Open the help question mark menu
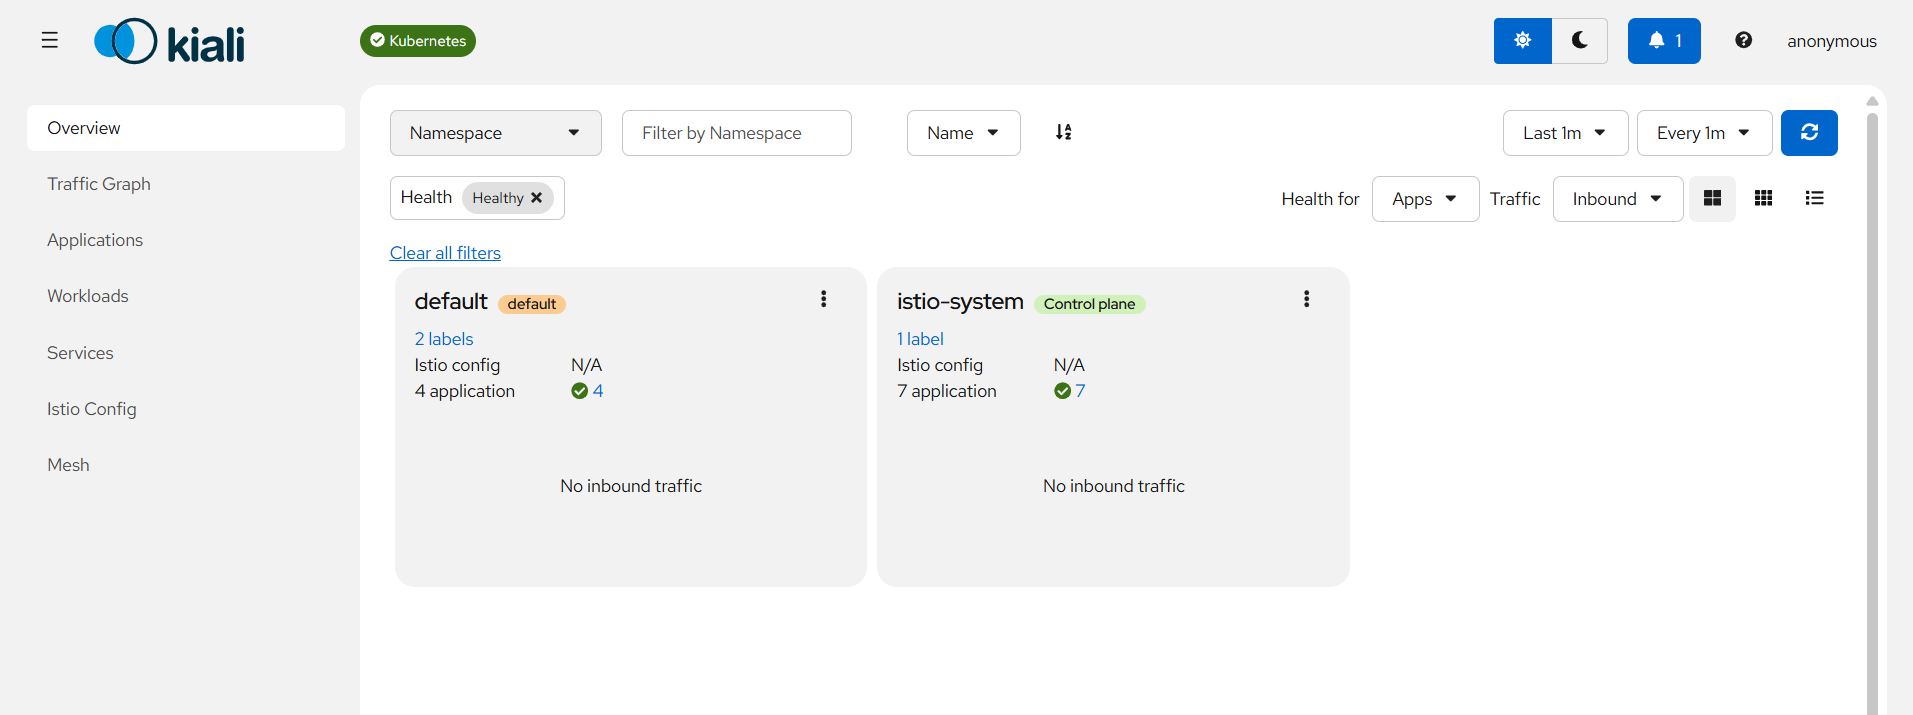This screenshot has height=715, width=1913. pyautogui.click(x=1743, y=40)
